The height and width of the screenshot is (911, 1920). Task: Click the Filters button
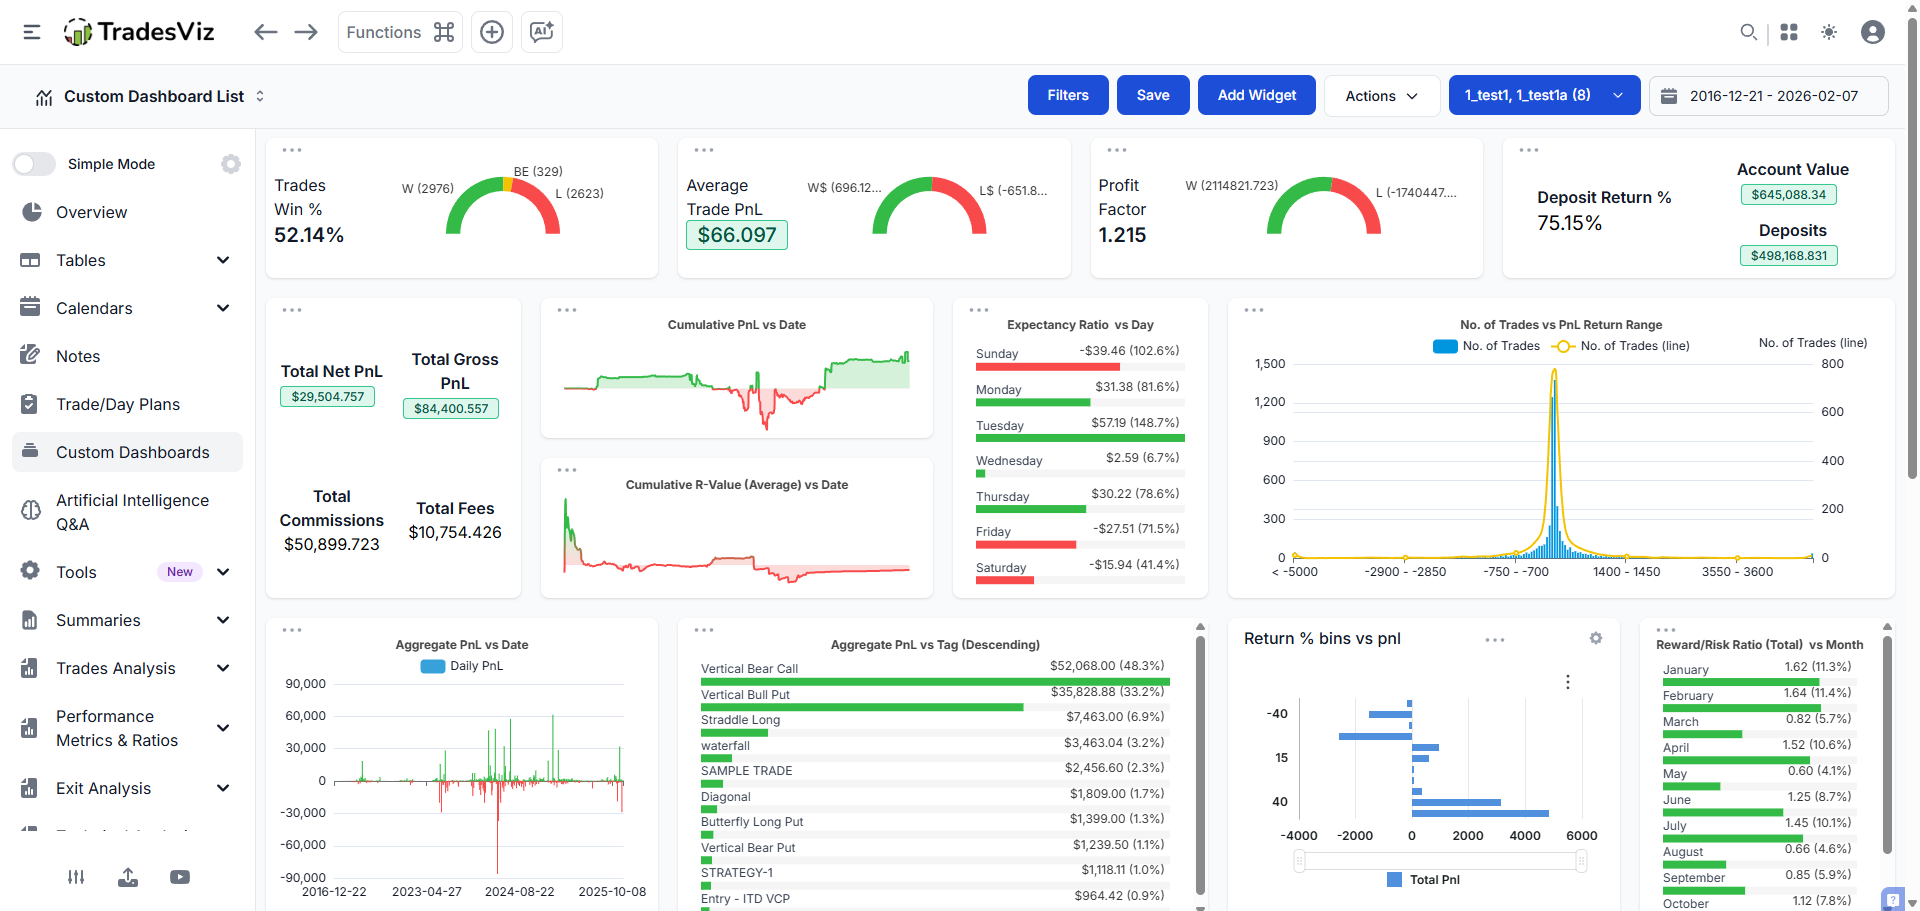[x=1067, y=96]
